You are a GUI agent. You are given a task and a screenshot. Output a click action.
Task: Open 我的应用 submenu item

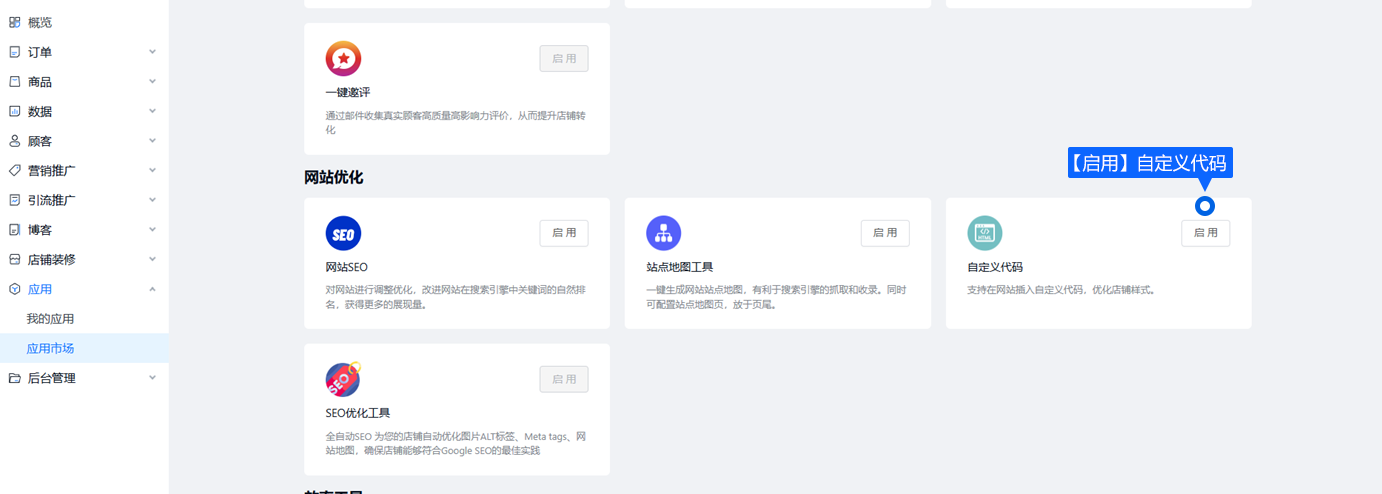(50, 319)
